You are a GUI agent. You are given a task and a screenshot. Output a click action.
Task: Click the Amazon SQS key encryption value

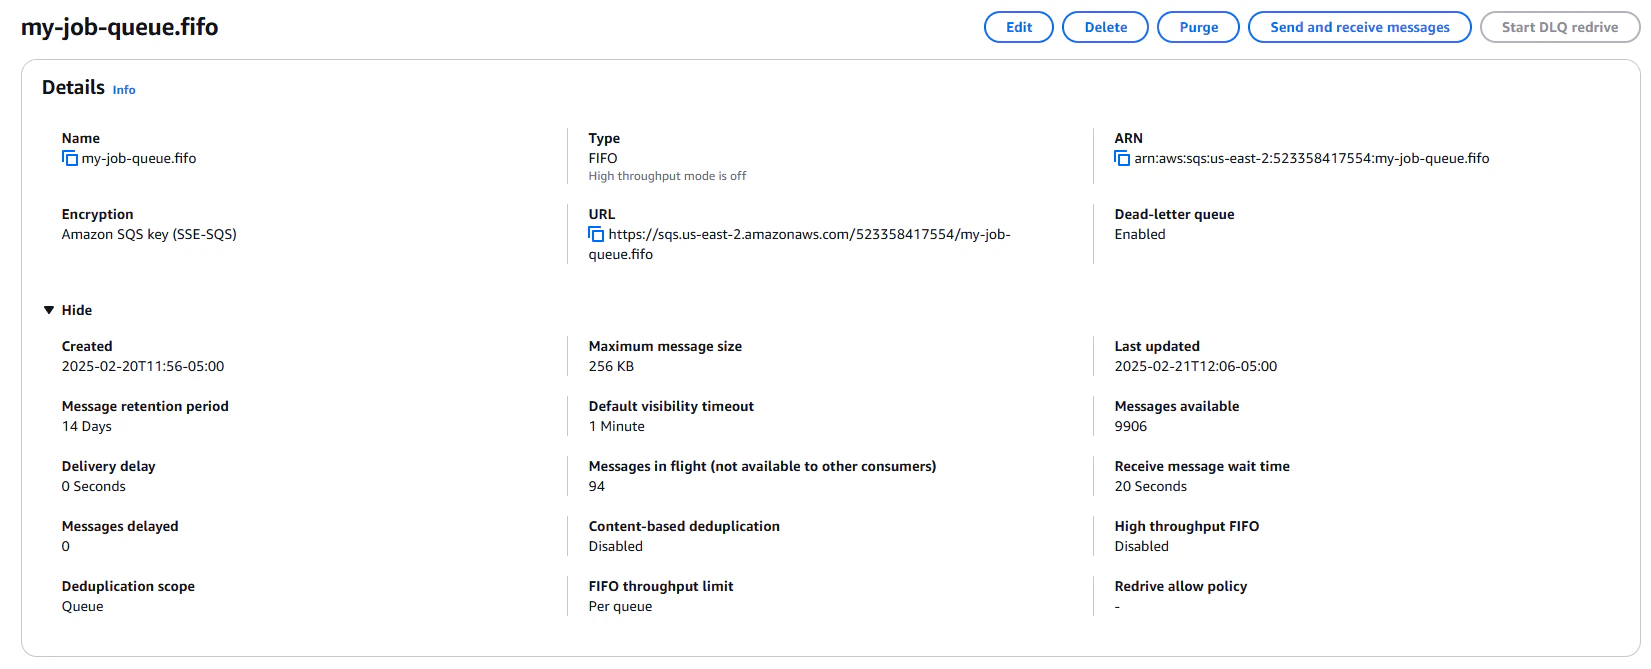tap(149, 234)
